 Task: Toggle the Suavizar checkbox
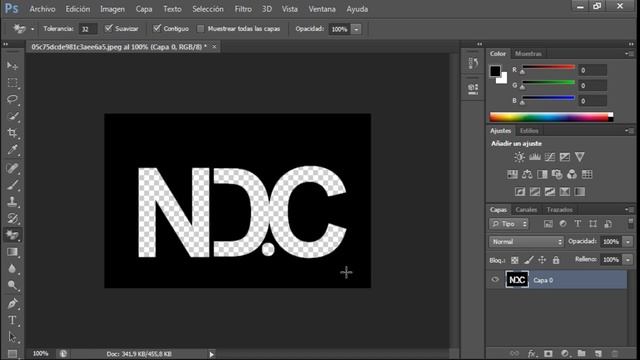point(109,28)
